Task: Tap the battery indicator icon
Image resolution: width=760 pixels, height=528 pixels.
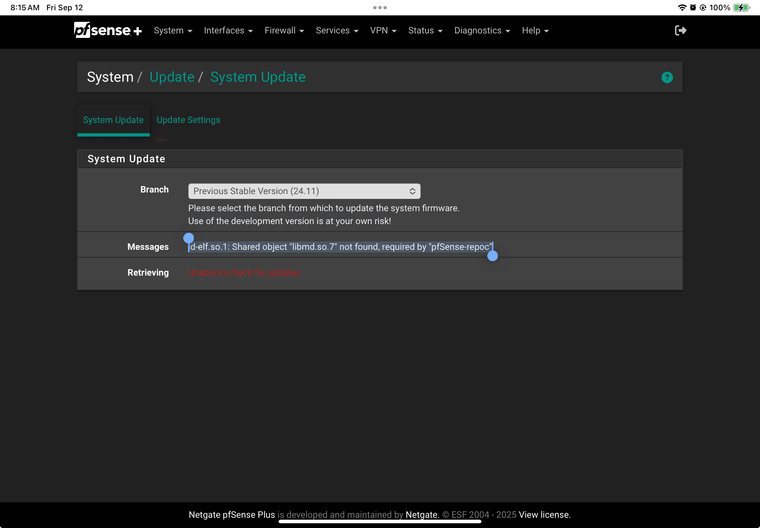Action: pos(741,7)
